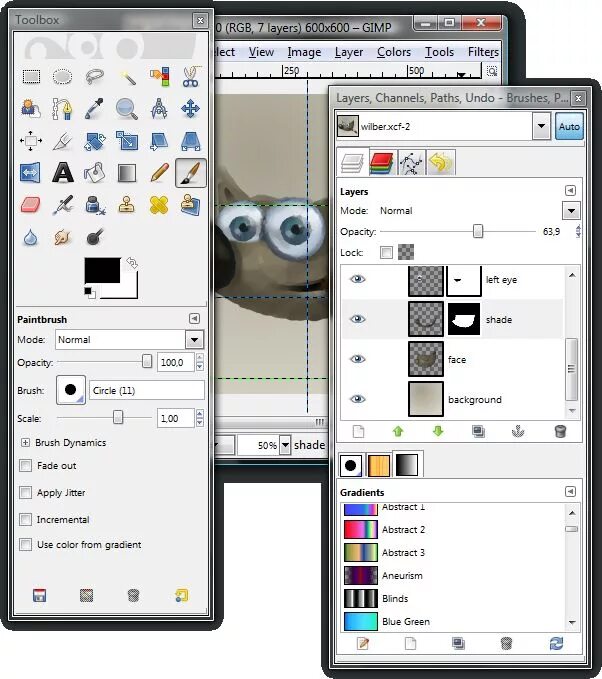Select the Flip tool
This screenshot has width=602, height=679.
click(31, 173)
